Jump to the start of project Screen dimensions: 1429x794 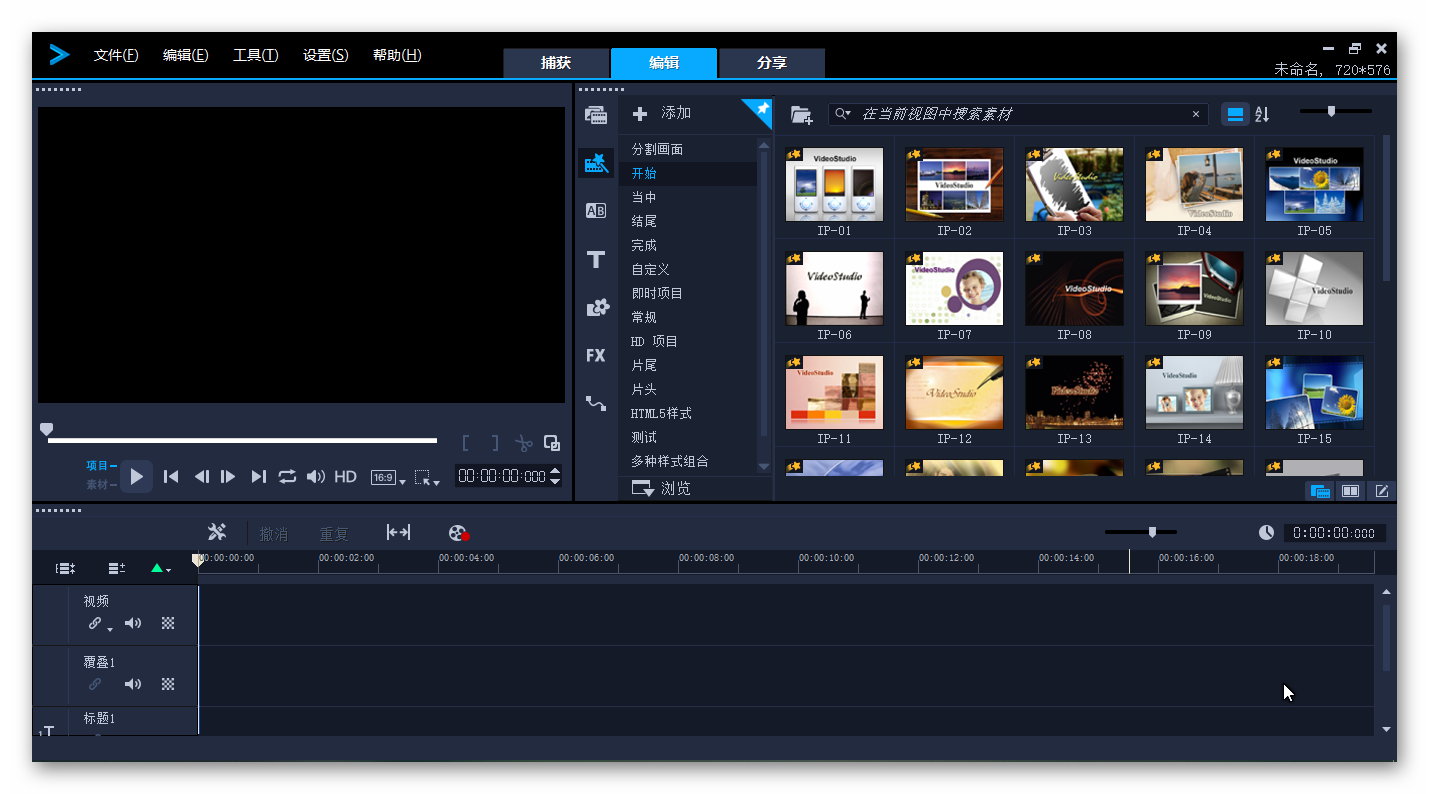(x=171, y=477)
